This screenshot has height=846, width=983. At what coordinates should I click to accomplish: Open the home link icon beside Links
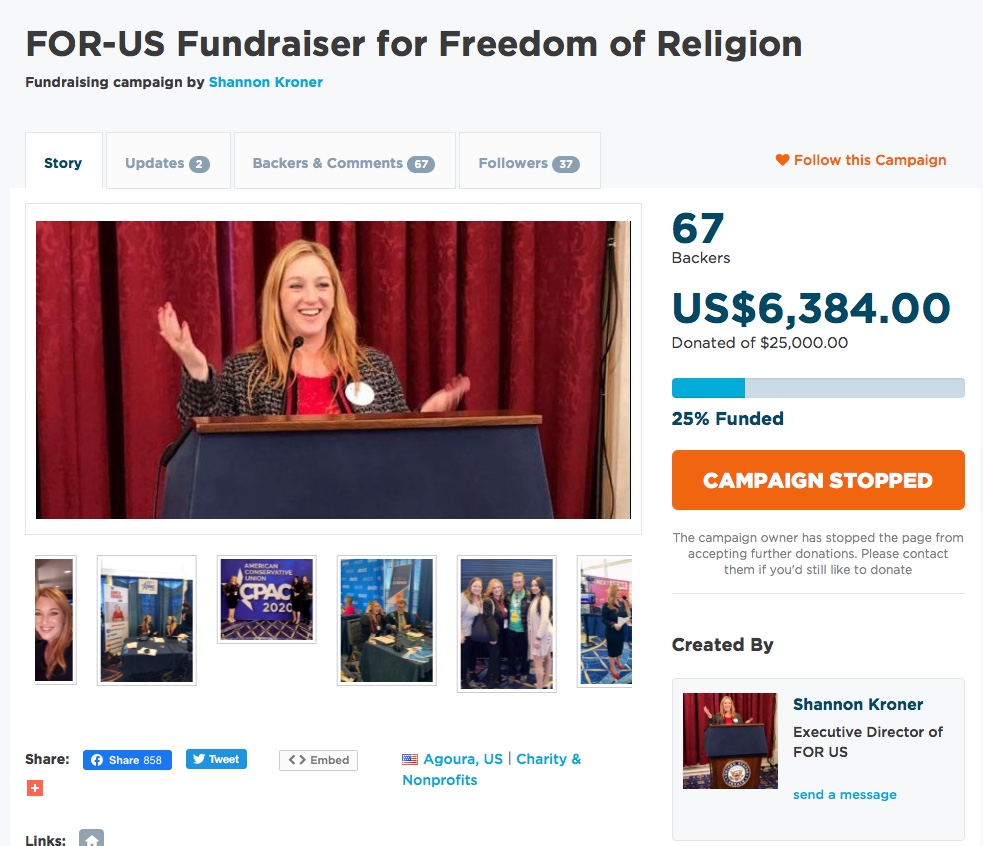[92, 838]
